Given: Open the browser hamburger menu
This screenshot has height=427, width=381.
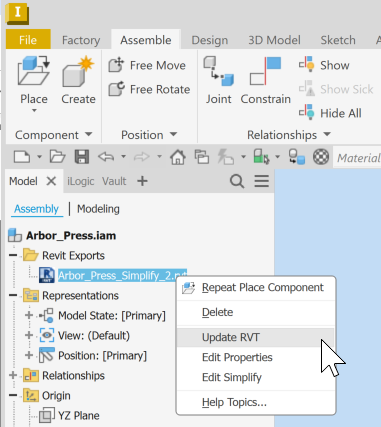Looking at the screenshot, I should (x=262, y=181).
